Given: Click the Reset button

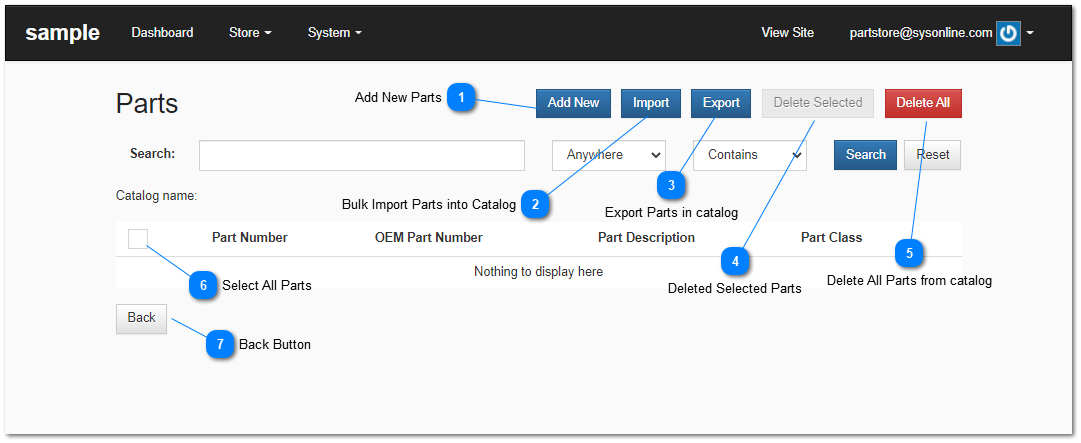Looking at the screenshot, I should (932, 155).
